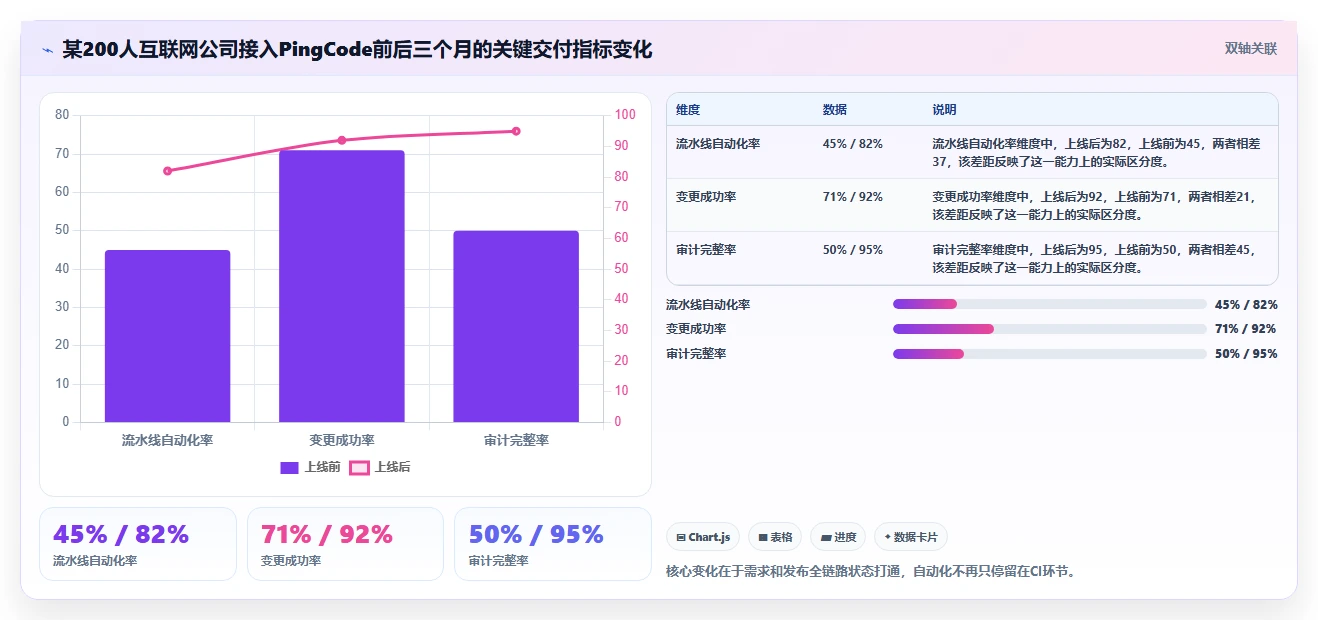The width and height of the screenshot is (1318, 620).
Task: Click the 变更成功率 progress bar
Action: pos(1050,329)
